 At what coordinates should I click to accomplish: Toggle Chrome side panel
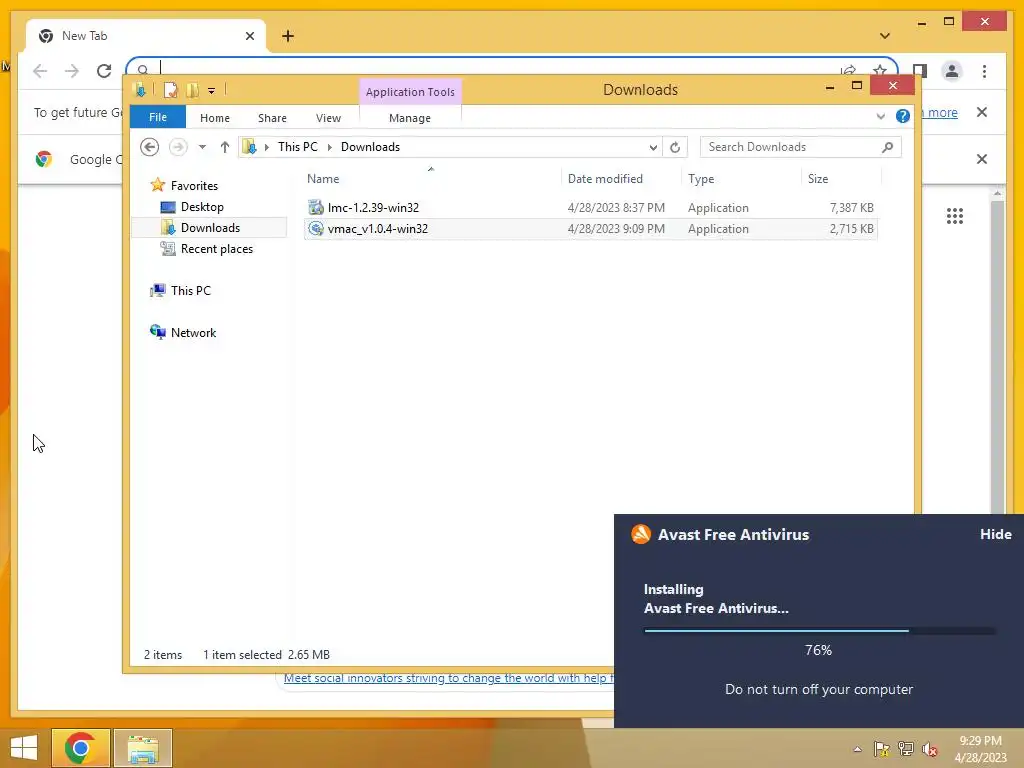920,71
